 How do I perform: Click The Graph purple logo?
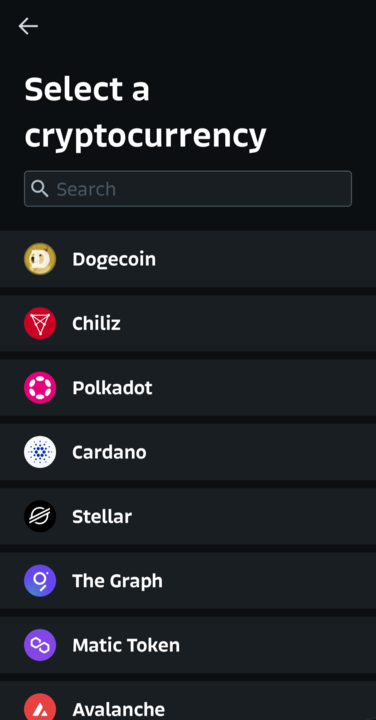tap(40, 580)
